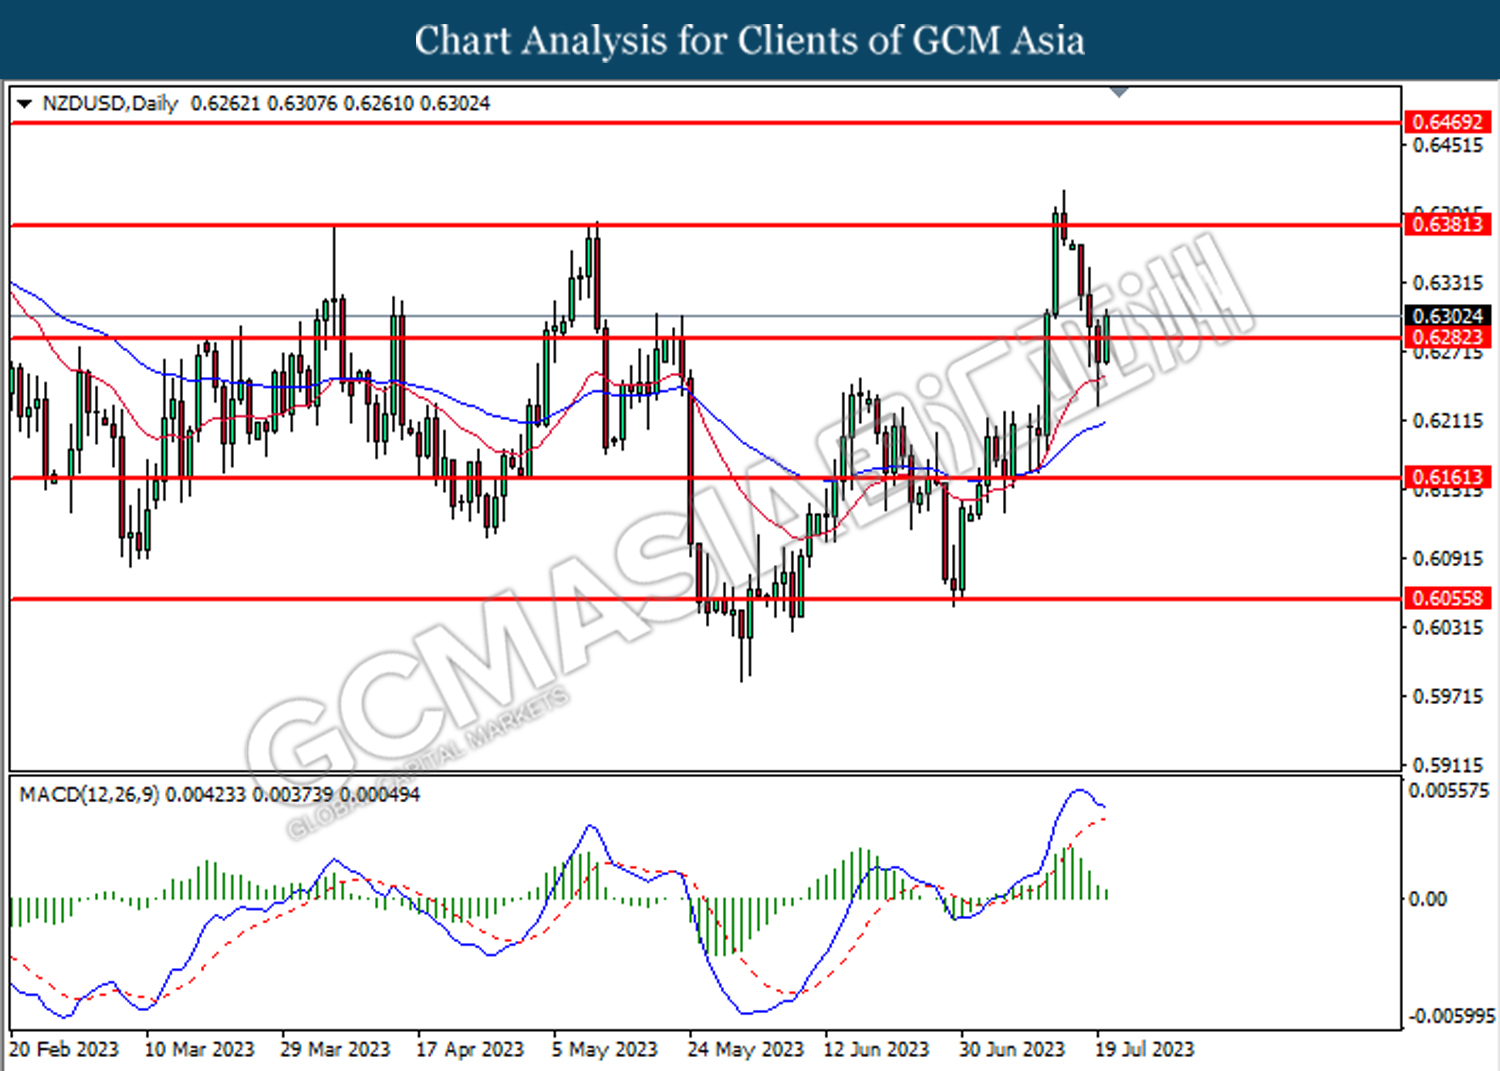Click the chart shift marker triangle
The image size is (1500, 1071).
[x=1120, y=92]
